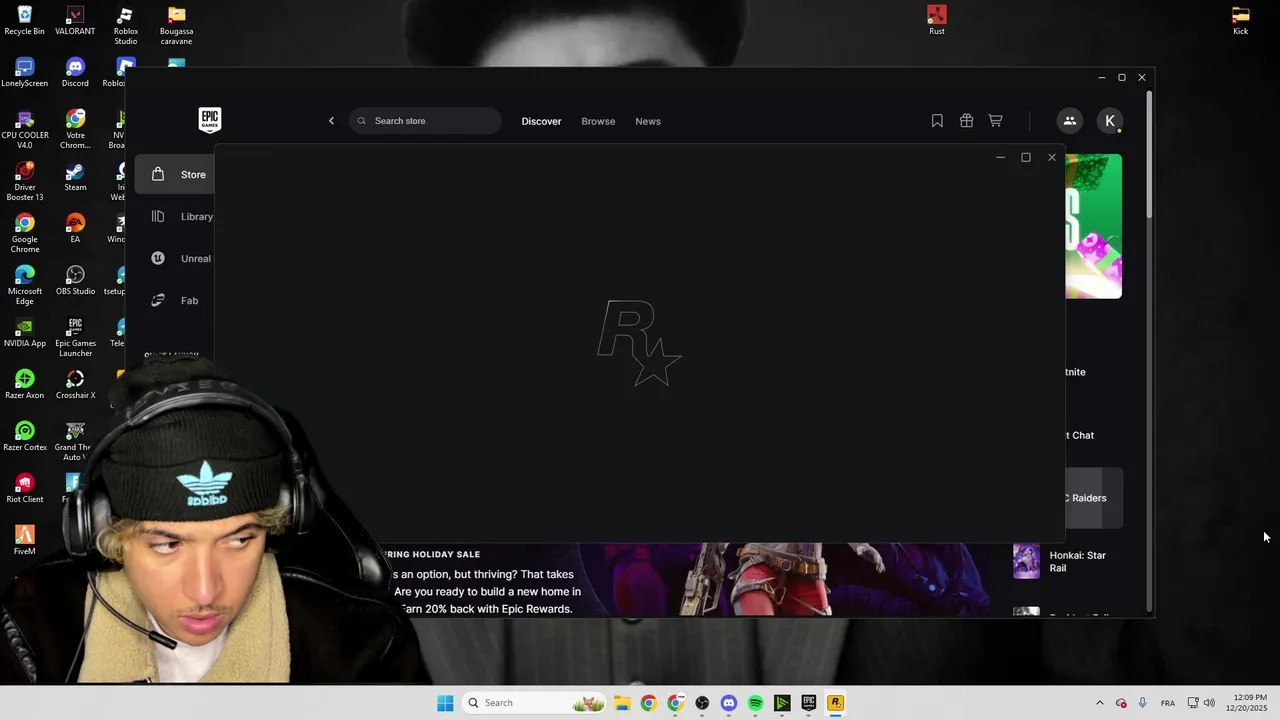Click the Search store field
The image size is (1280, 720).
point(425,121)
